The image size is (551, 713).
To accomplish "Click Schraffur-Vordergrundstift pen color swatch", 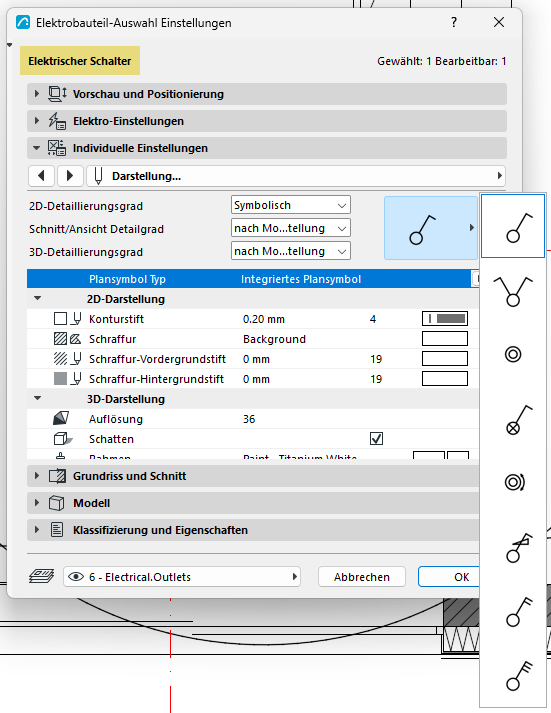I will pyautogui.click(x=445, y=359).
